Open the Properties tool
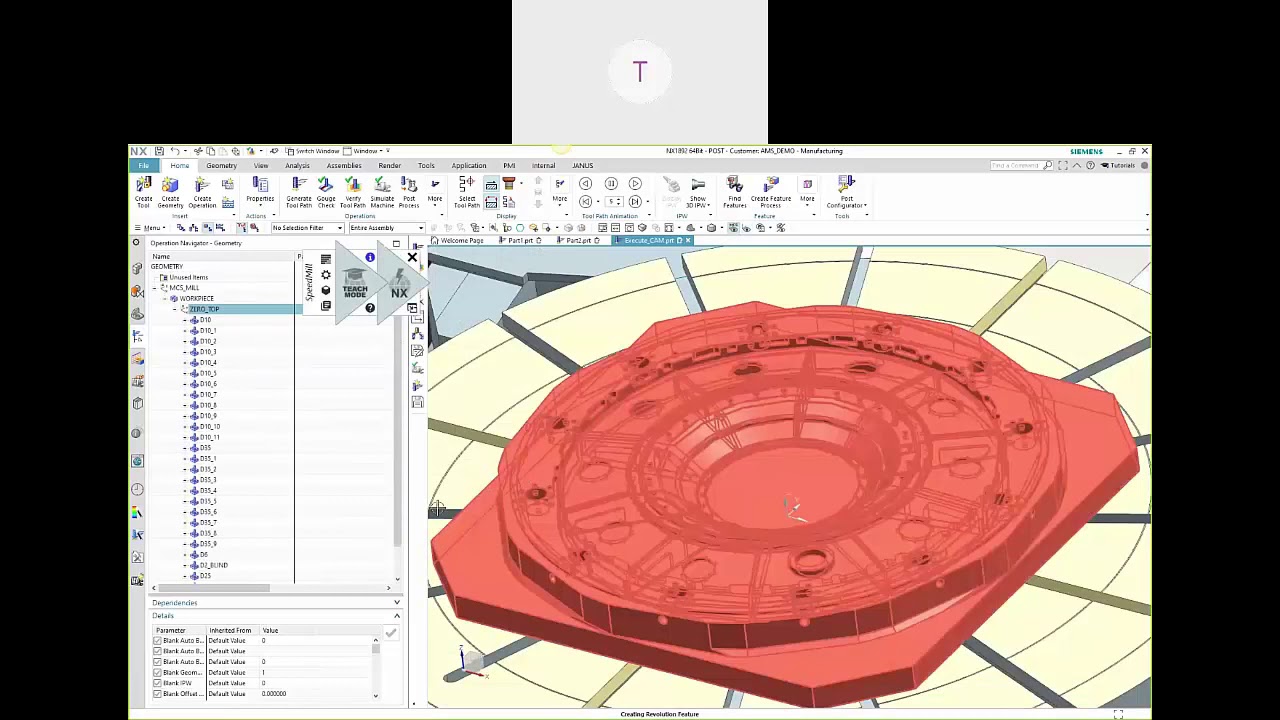 260,190
